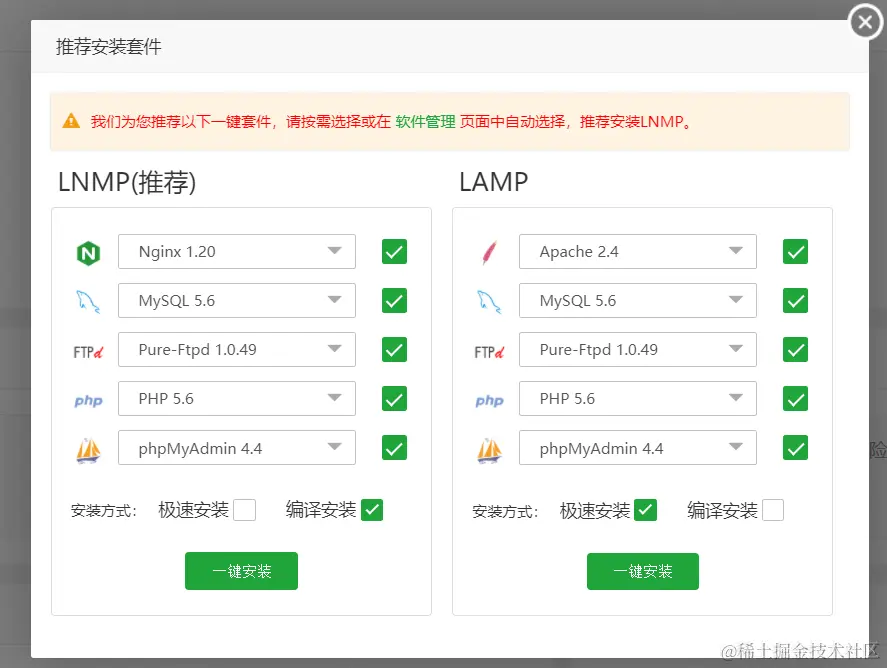Open the 软件管理 green link
This screenshot has width=887, height=668.
point(425,122)
